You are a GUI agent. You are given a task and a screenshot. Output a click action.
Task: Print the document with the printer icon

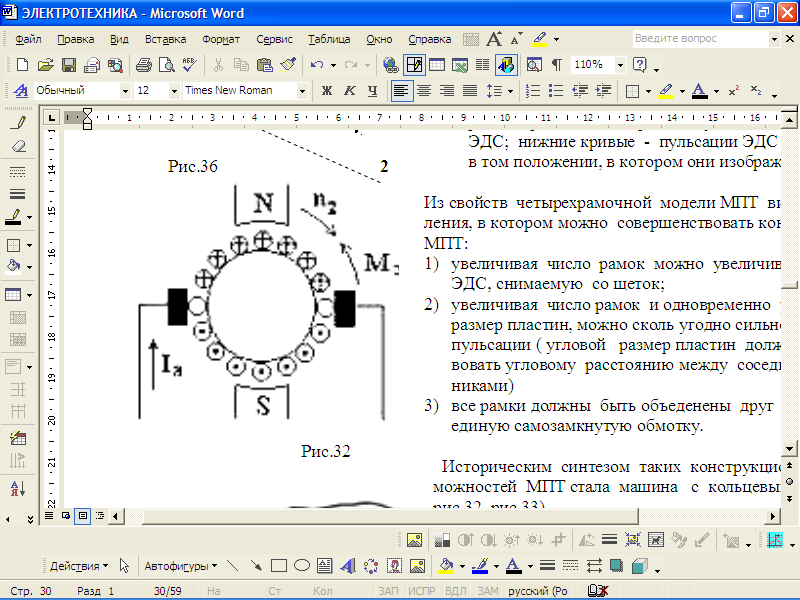(x=144, y=65)
